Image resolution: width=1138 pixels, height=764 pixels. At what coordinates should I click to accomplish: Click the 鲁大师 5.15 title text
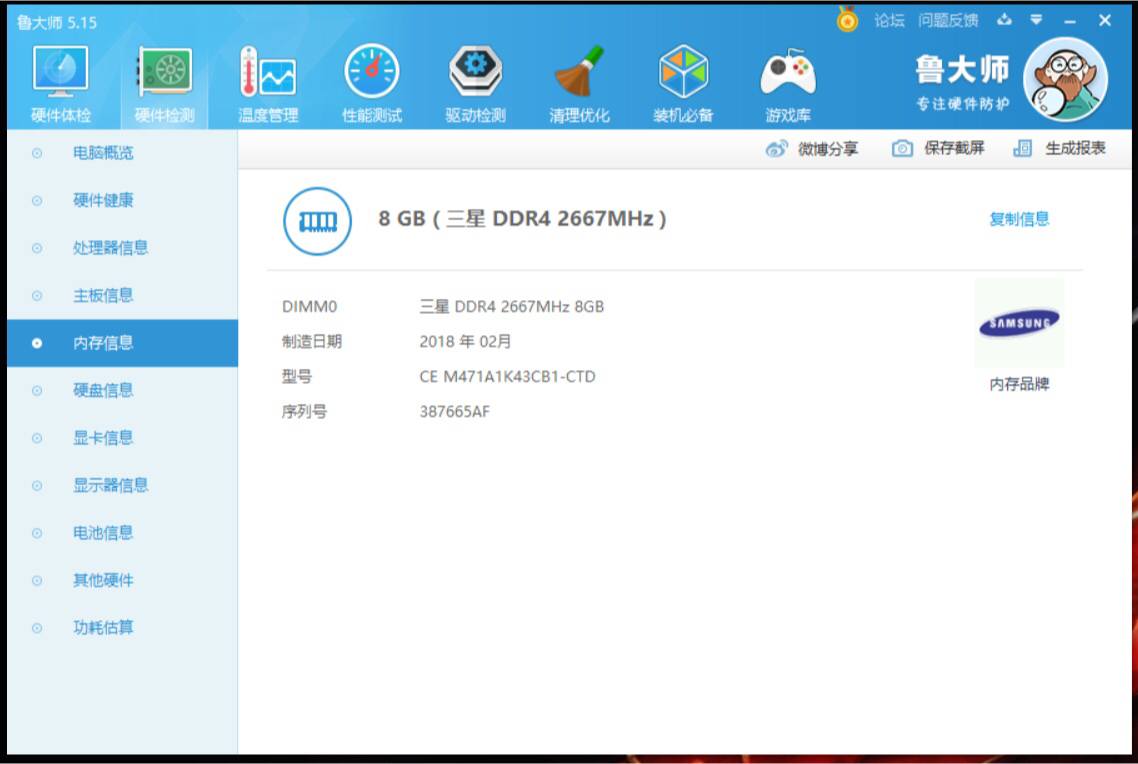pos(57,22)
